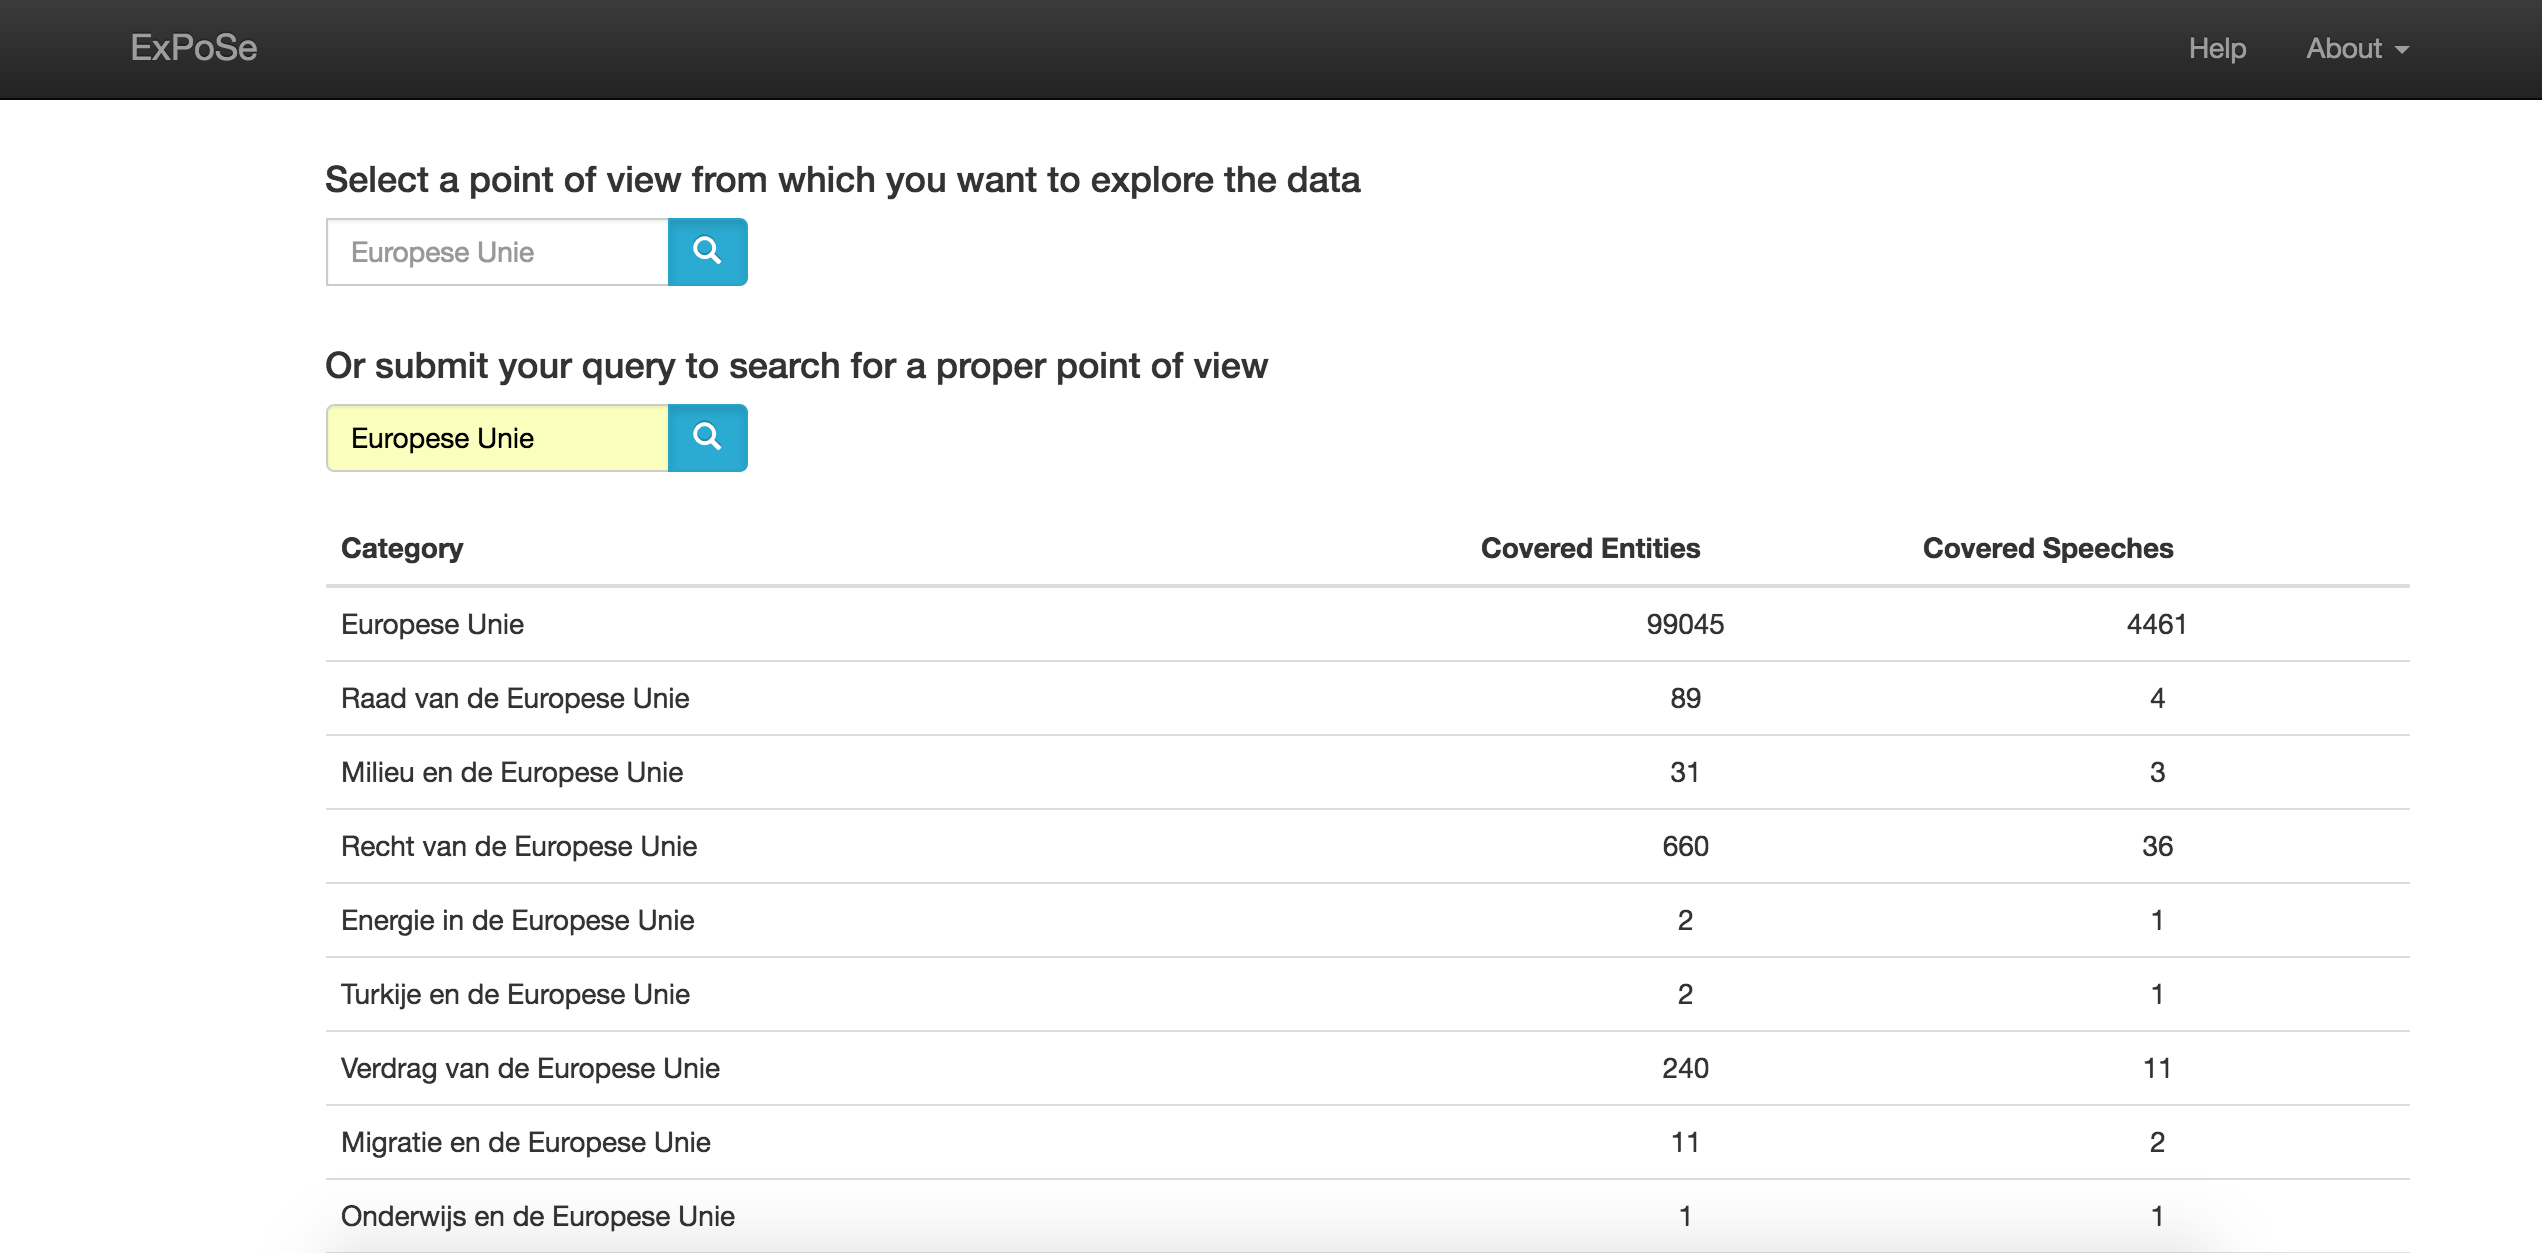Choose Migratie en de Europese Unie
This screenshot has width=2542, height=1253.
pos(525,1142)
